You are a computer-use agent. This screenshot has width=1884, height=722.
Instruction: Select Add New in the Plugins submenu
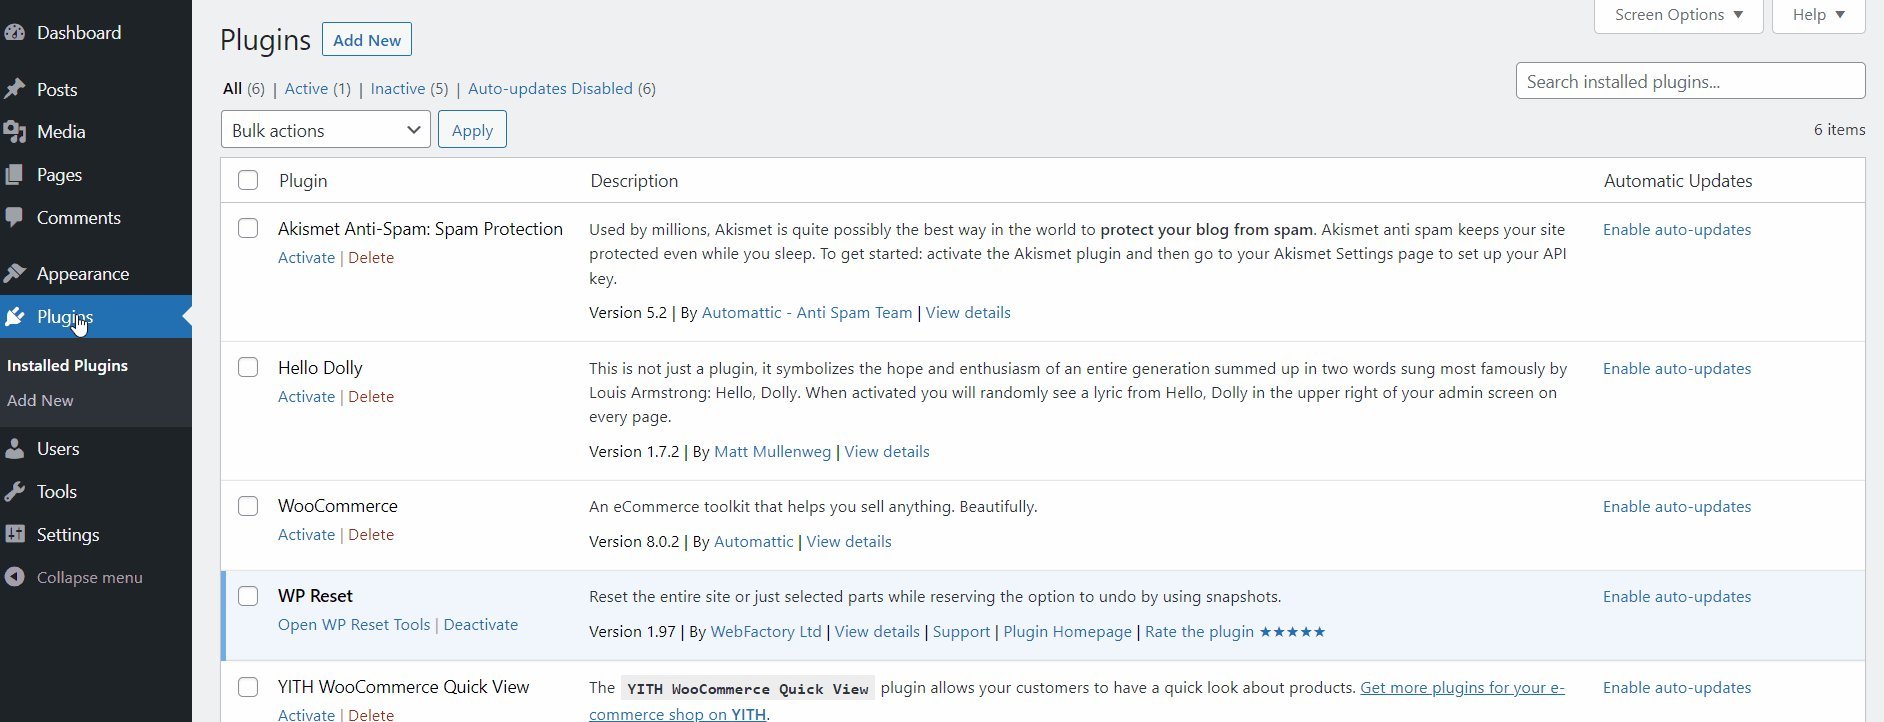(x=40, y=400)
